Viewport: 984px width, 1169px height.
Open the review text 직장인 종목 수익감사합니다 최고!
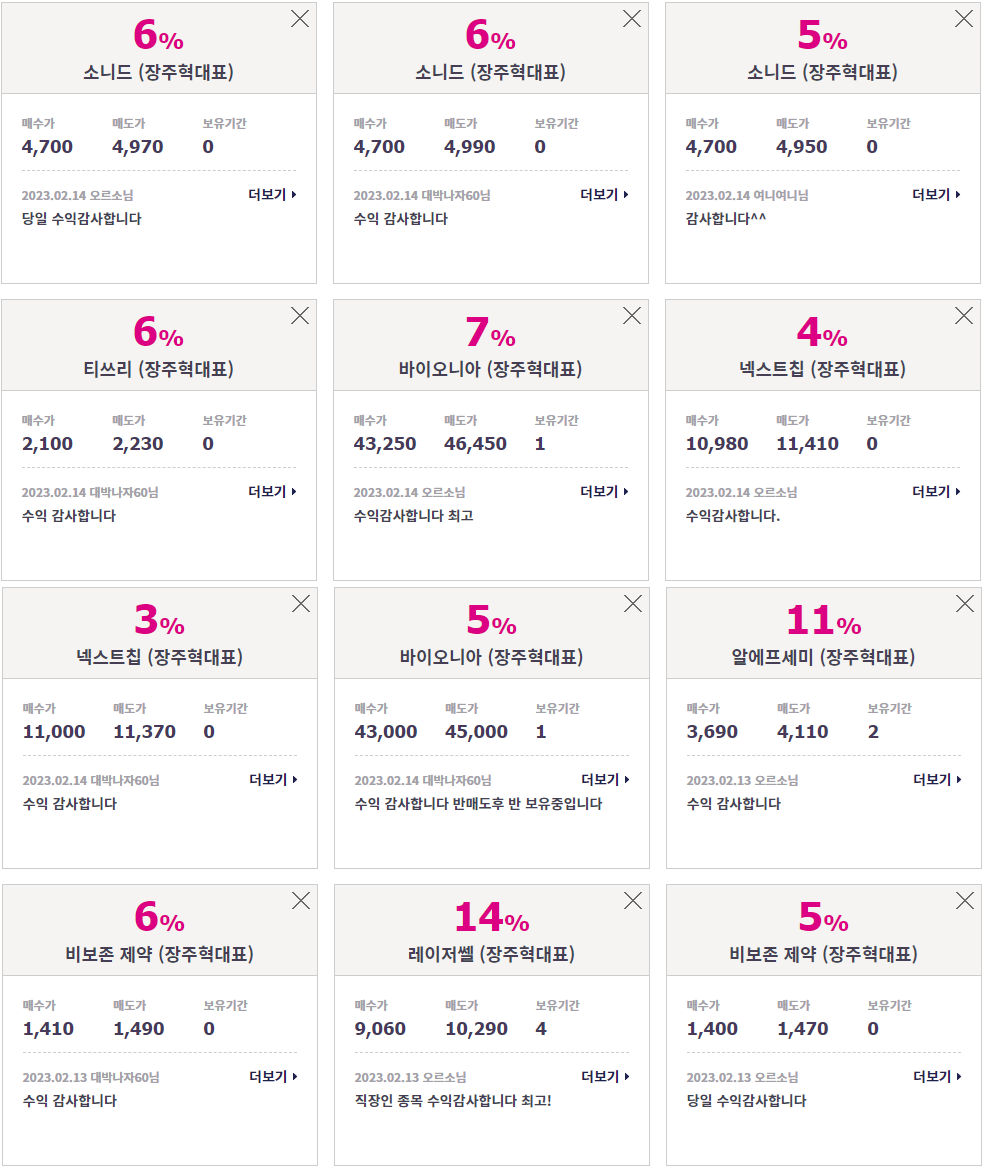click(x=452, y=1101)
